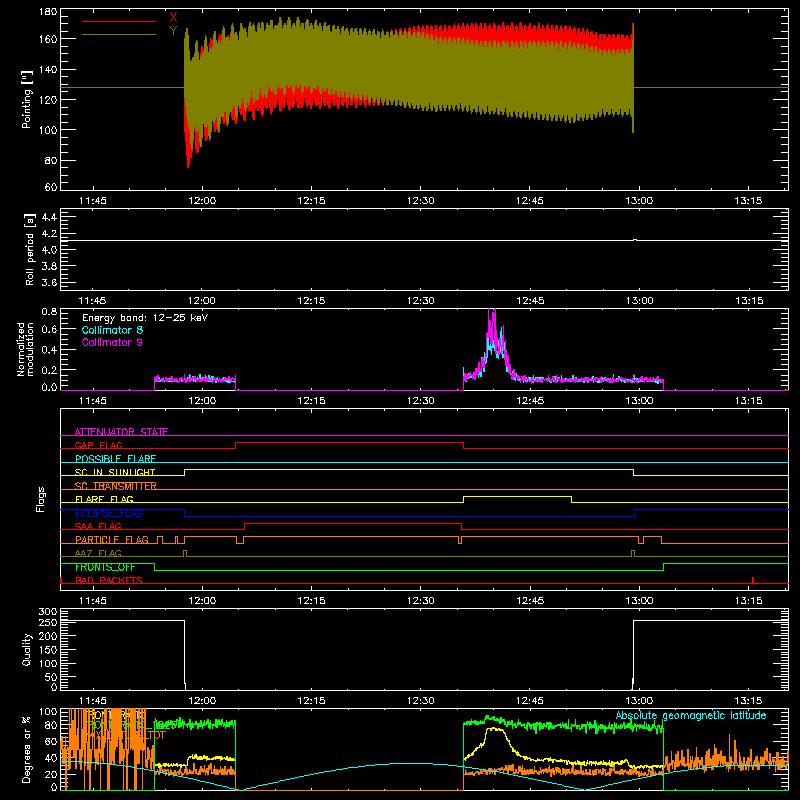Click the 'Roll period [s]' axis title

(29, 249)
